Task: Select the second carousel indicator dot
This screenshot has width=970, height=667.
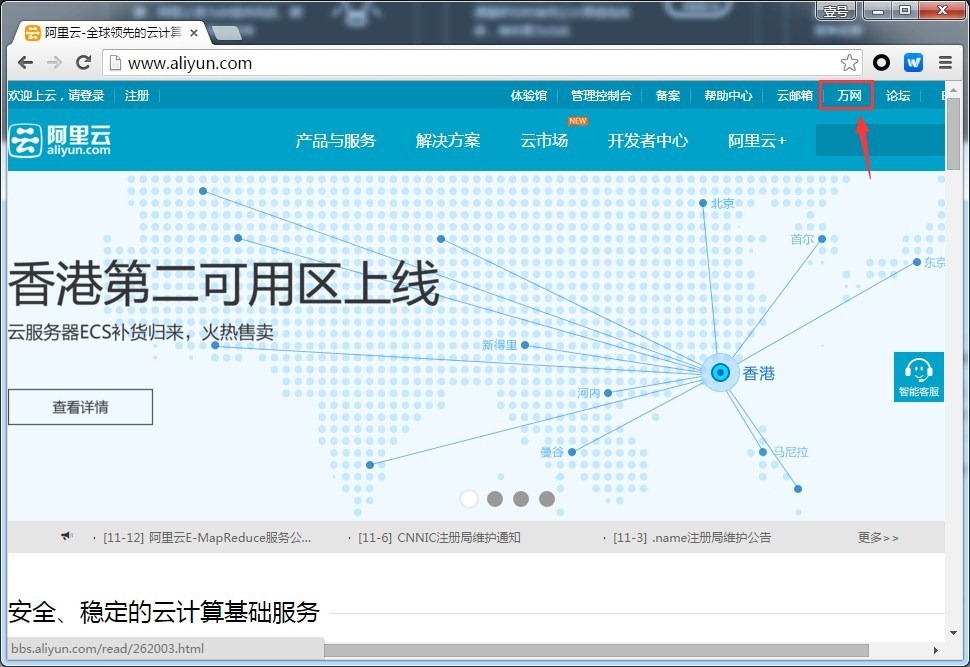Action: [495, 498]
